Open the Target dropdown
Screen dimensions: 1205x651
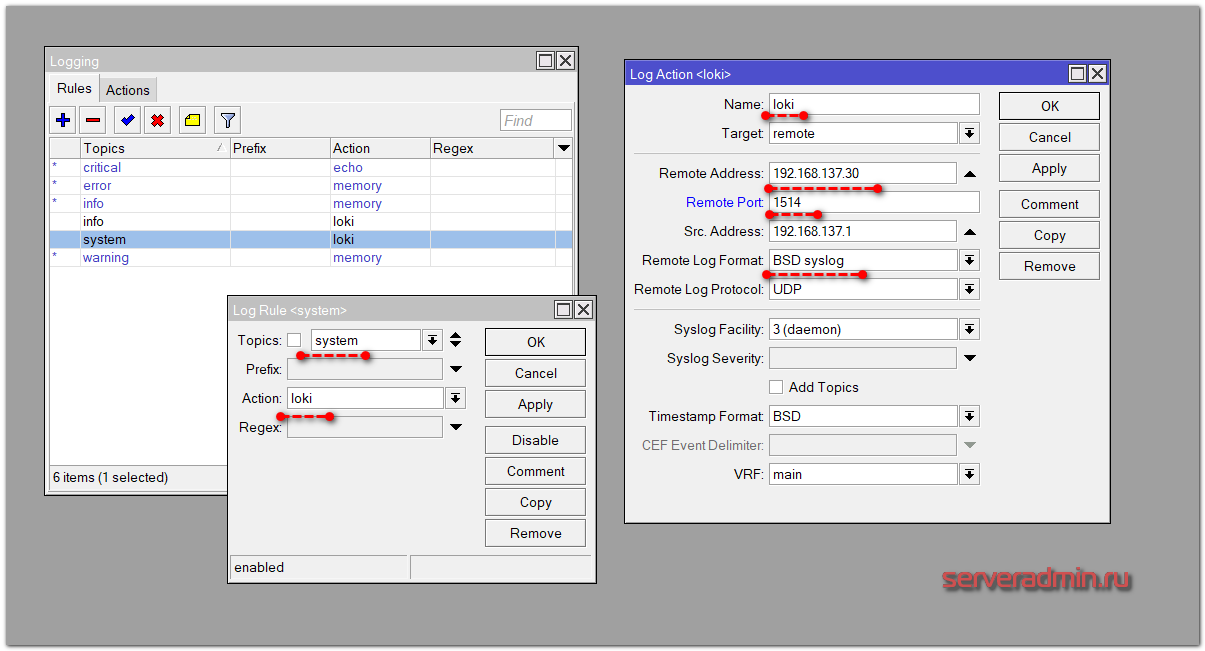pos(969,133)
